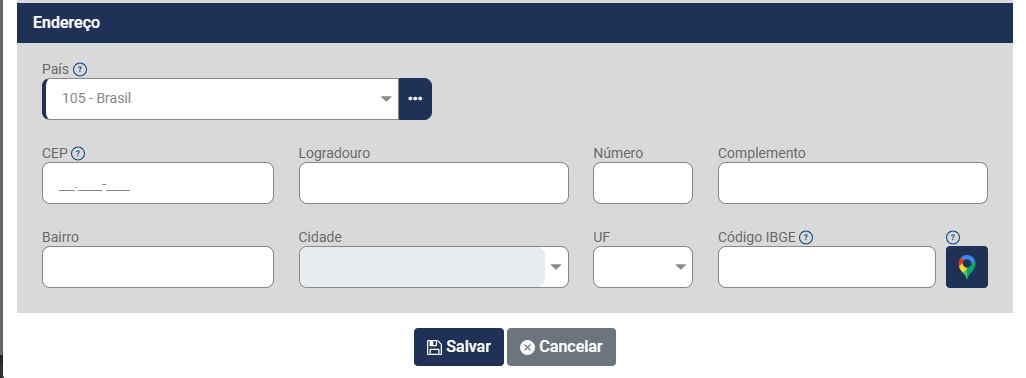Screen dimensions: 1026x378
Task: Click the X circle icon on Cancelar
Action: (527, 347)
